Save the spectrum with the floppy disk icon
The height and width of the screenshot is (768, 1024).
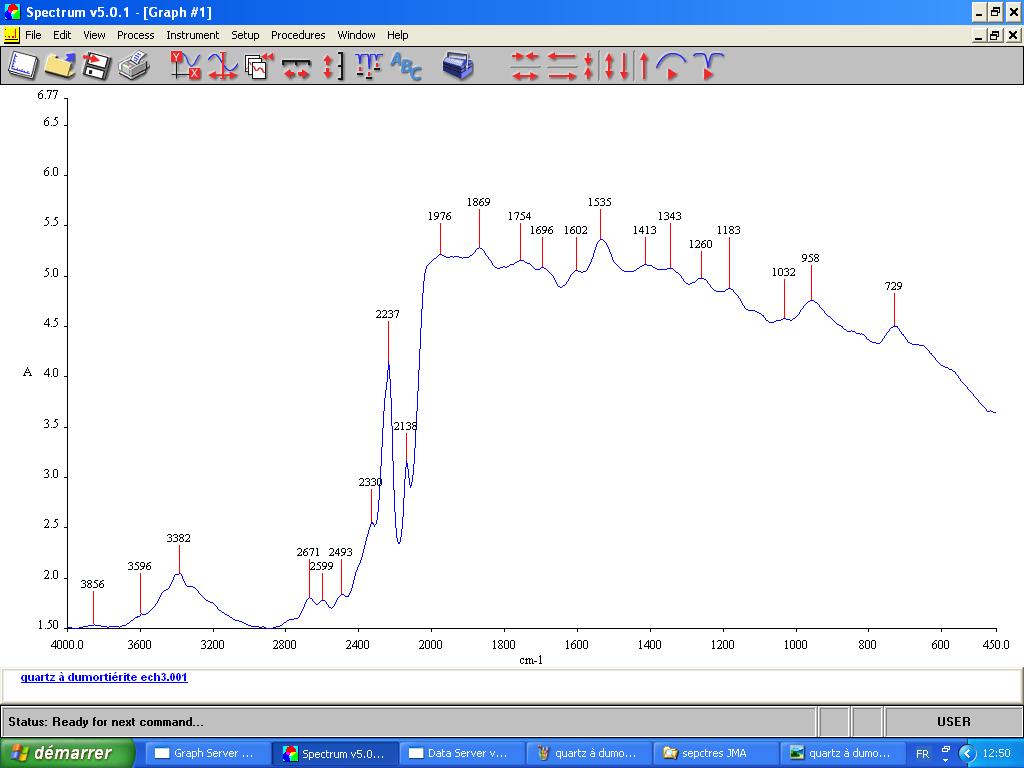[96, 66]
